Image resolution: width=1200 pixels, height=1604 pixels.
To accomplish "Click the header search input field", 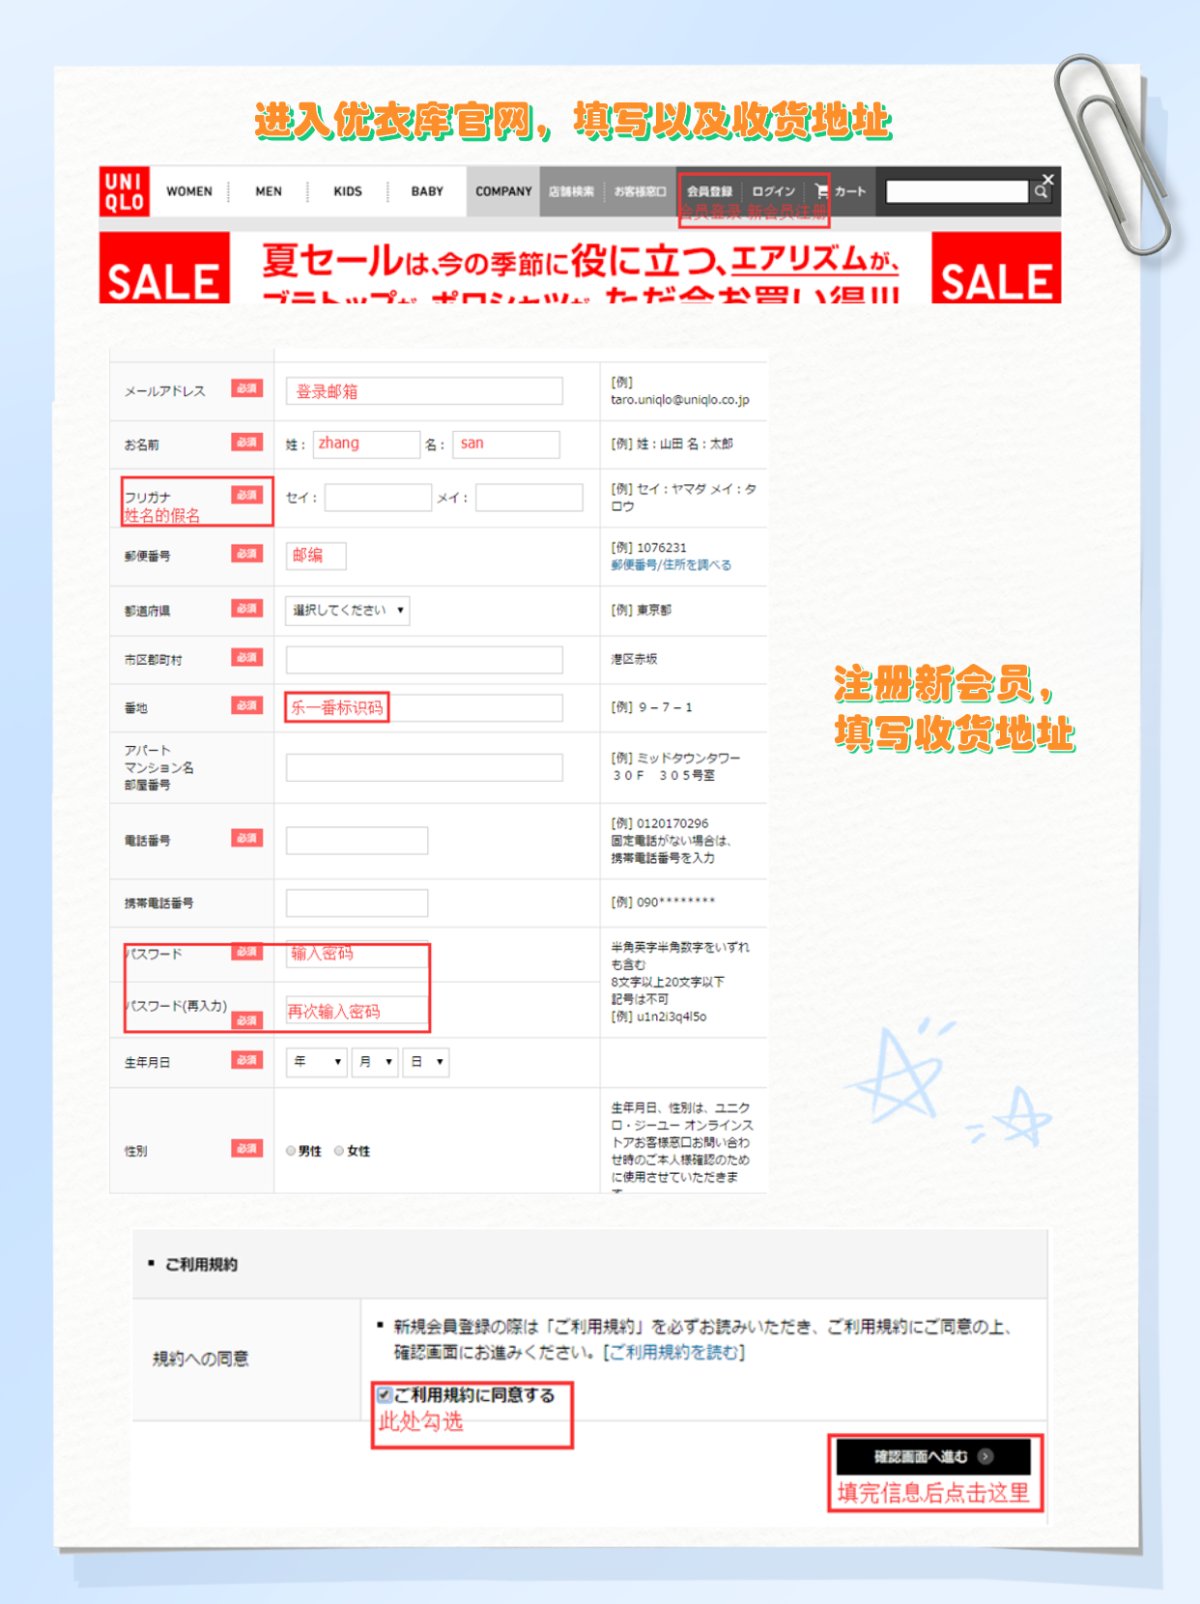I will tap(957, 191).
